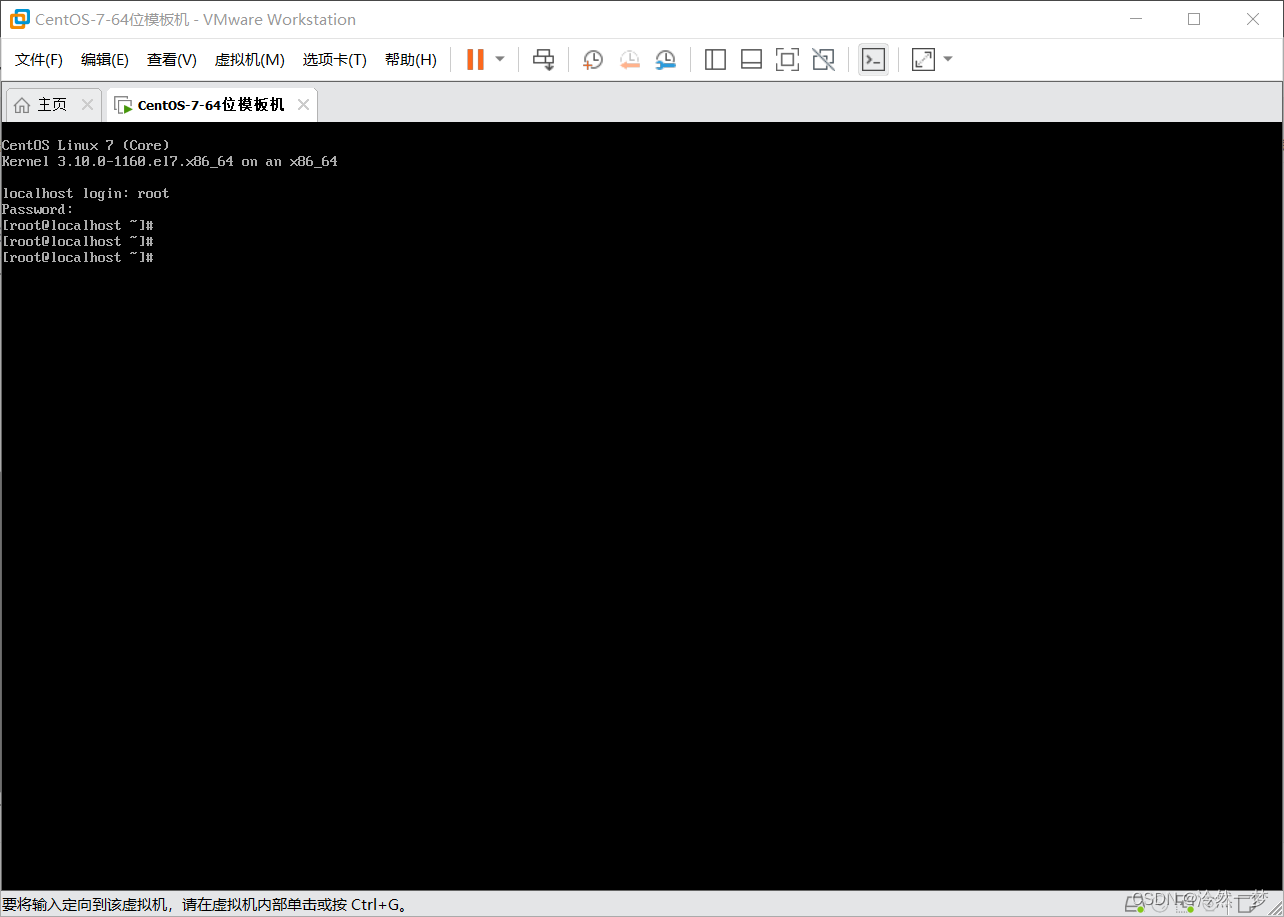Screen dimensions: 1284x917
Task: Toggle the thumbnail bar view
Action: point(751,60)
